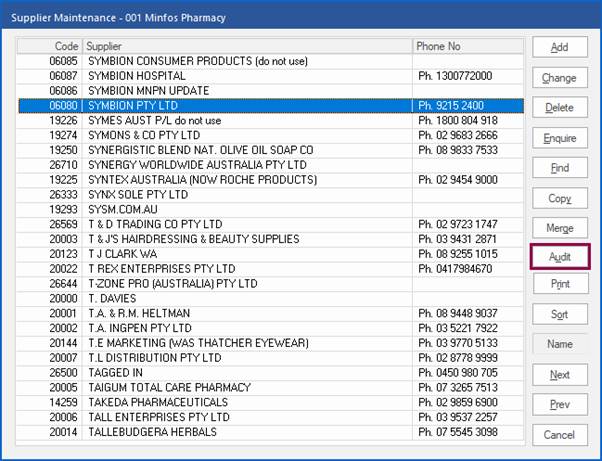This screenshot has width=602, height=461.
Task: Cancel the Supplier Maintenance window
Action: point(560,435)
